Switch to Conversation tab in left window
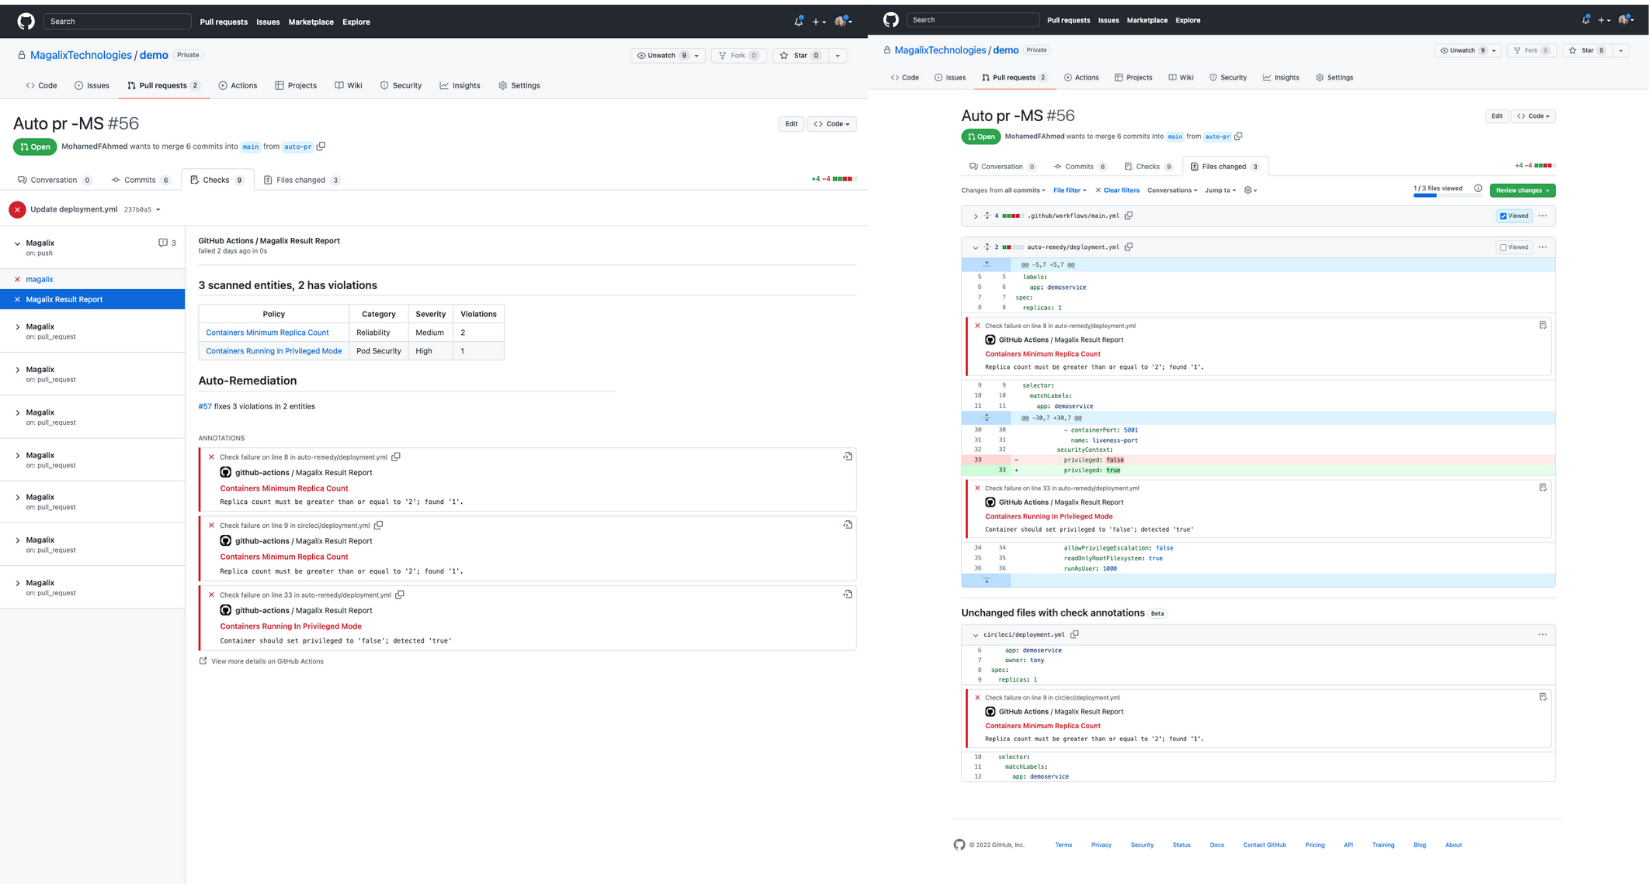 coord(55,180)
